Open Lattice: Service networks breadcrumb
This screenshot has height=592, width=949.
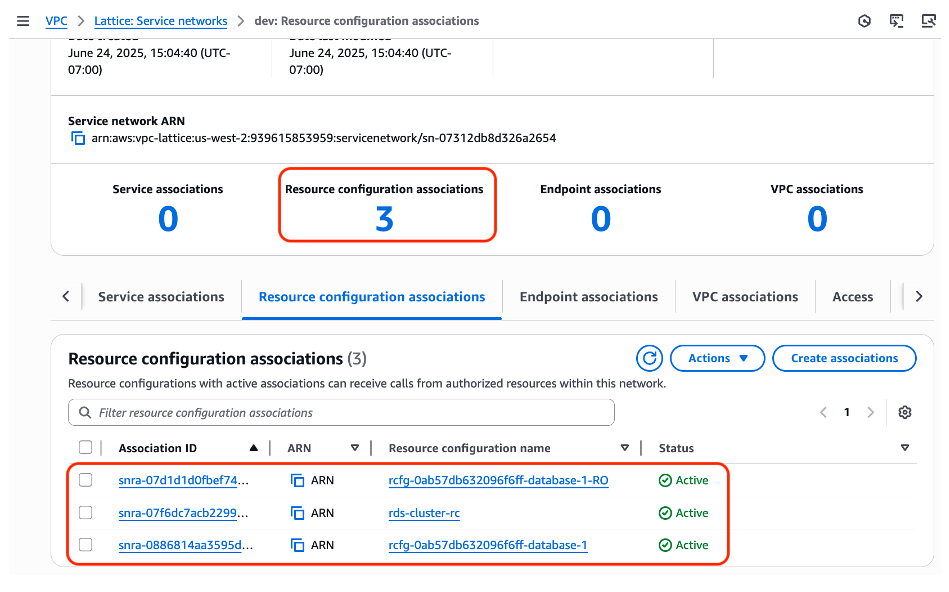click(x=161, y=21)
